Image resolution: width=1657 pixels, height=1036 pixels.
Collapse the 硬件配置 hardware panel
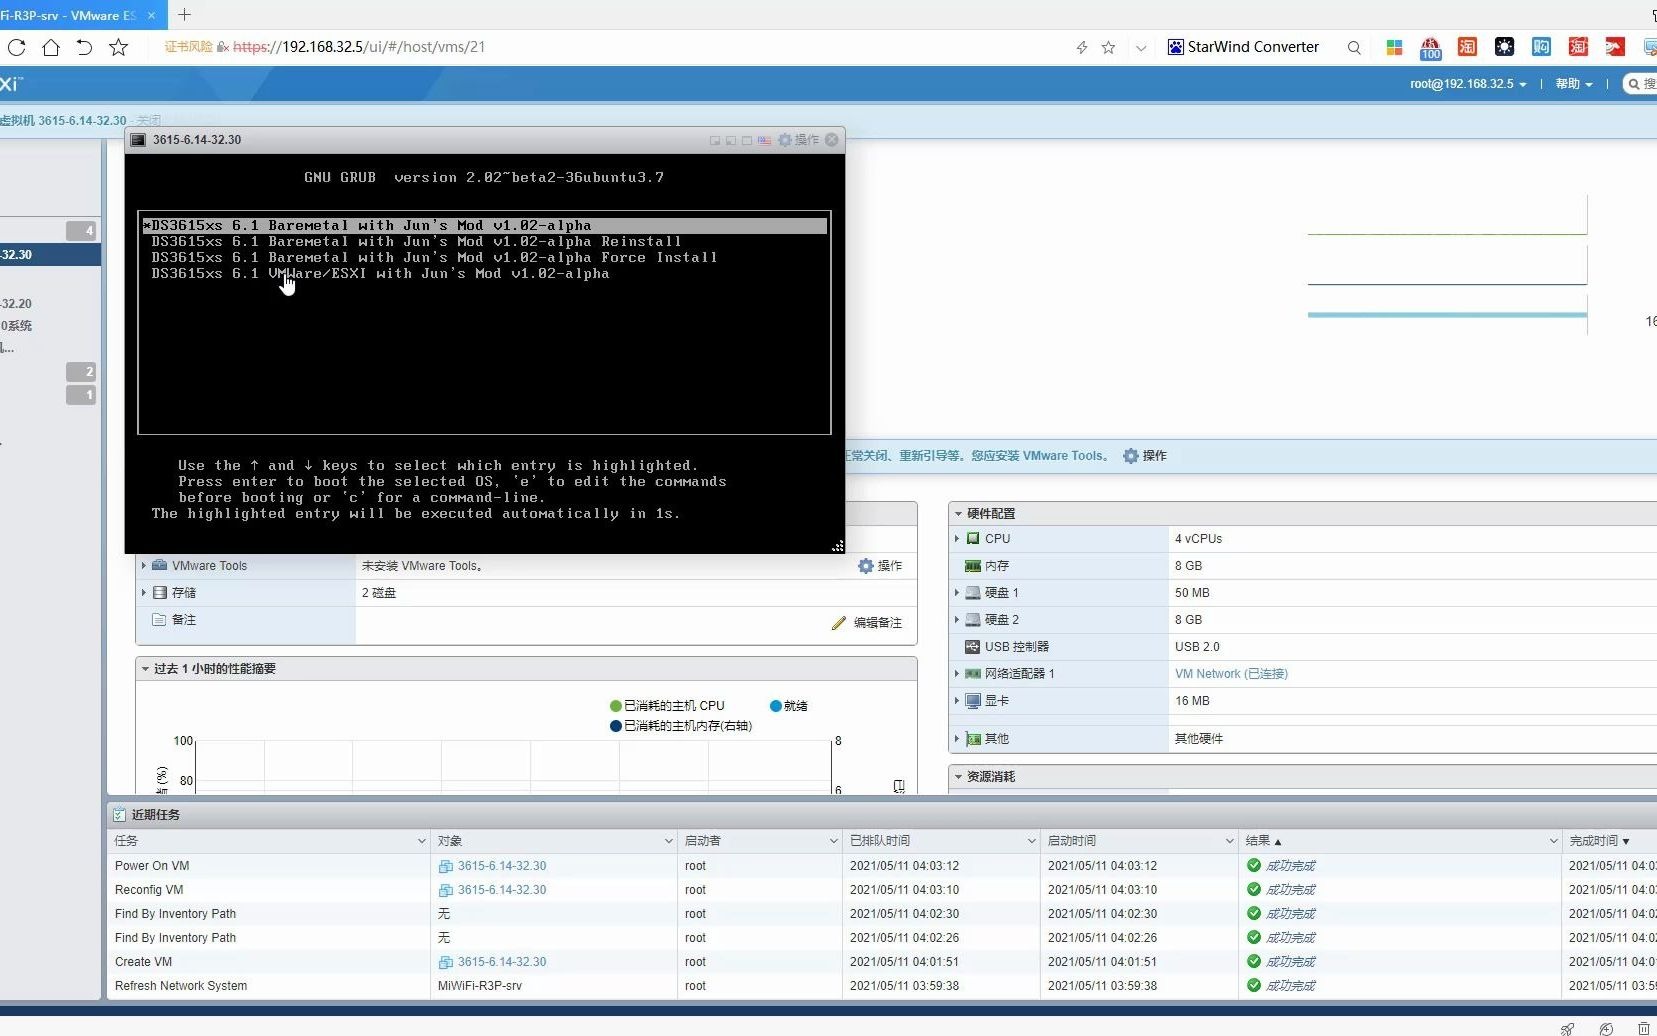click(958, 514)
